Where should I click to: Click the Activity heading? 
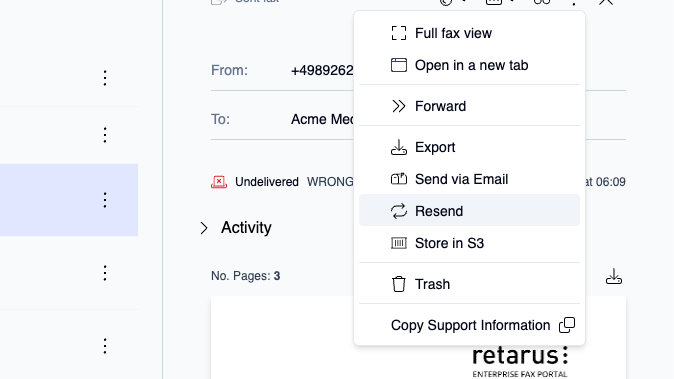246,227
